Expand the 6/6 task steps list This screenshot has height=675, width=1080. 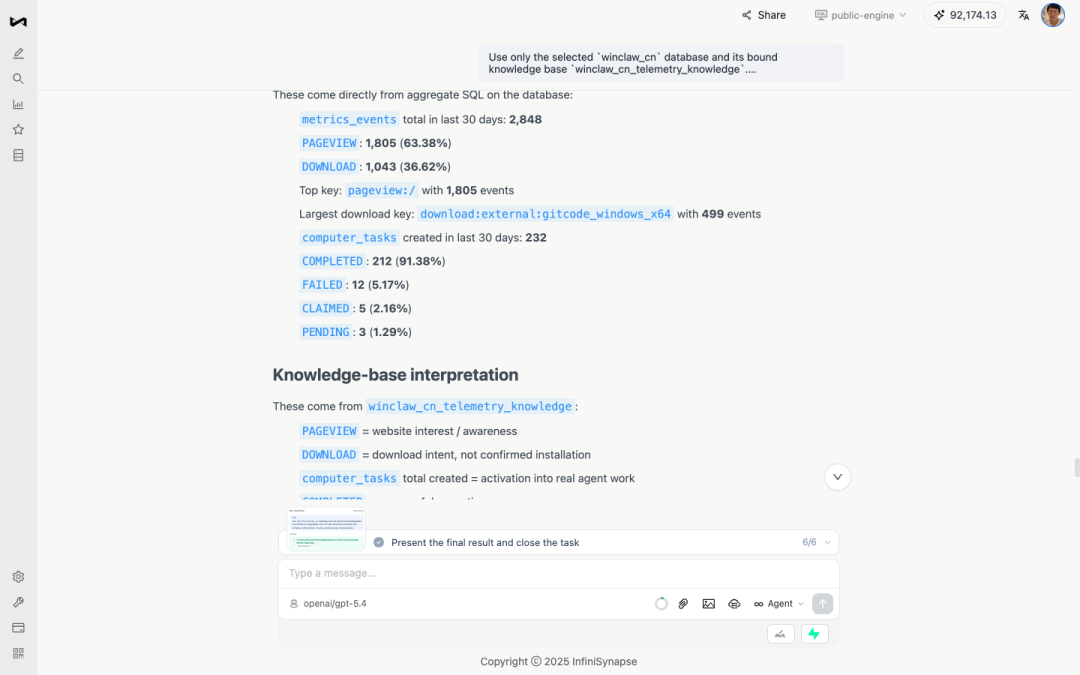[x=817, y=543]
